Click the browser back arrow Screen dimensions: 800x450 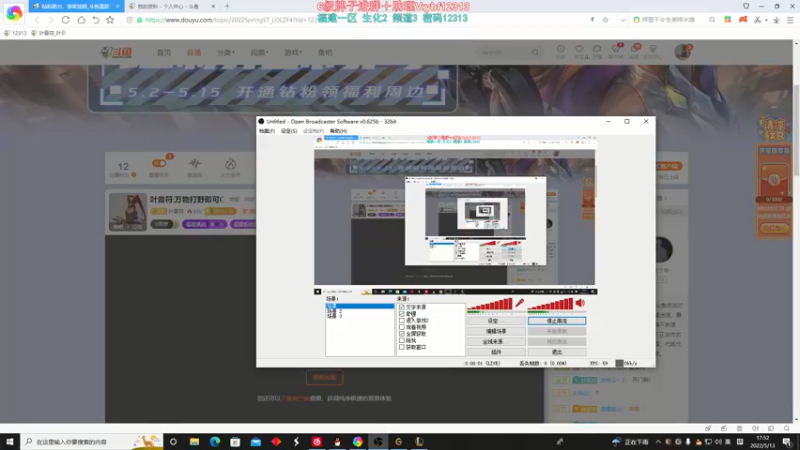pos(37,20)
